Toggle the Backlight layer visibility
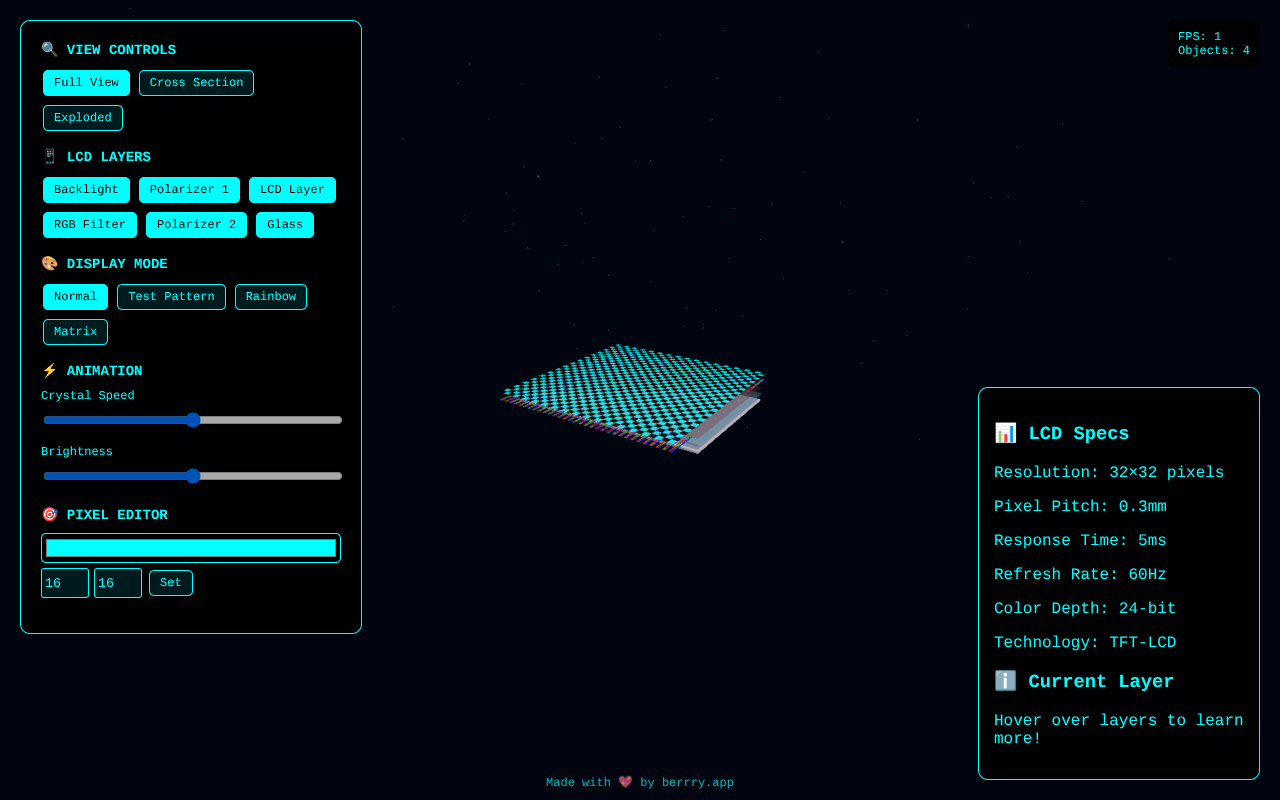 [x=86, y=190]
